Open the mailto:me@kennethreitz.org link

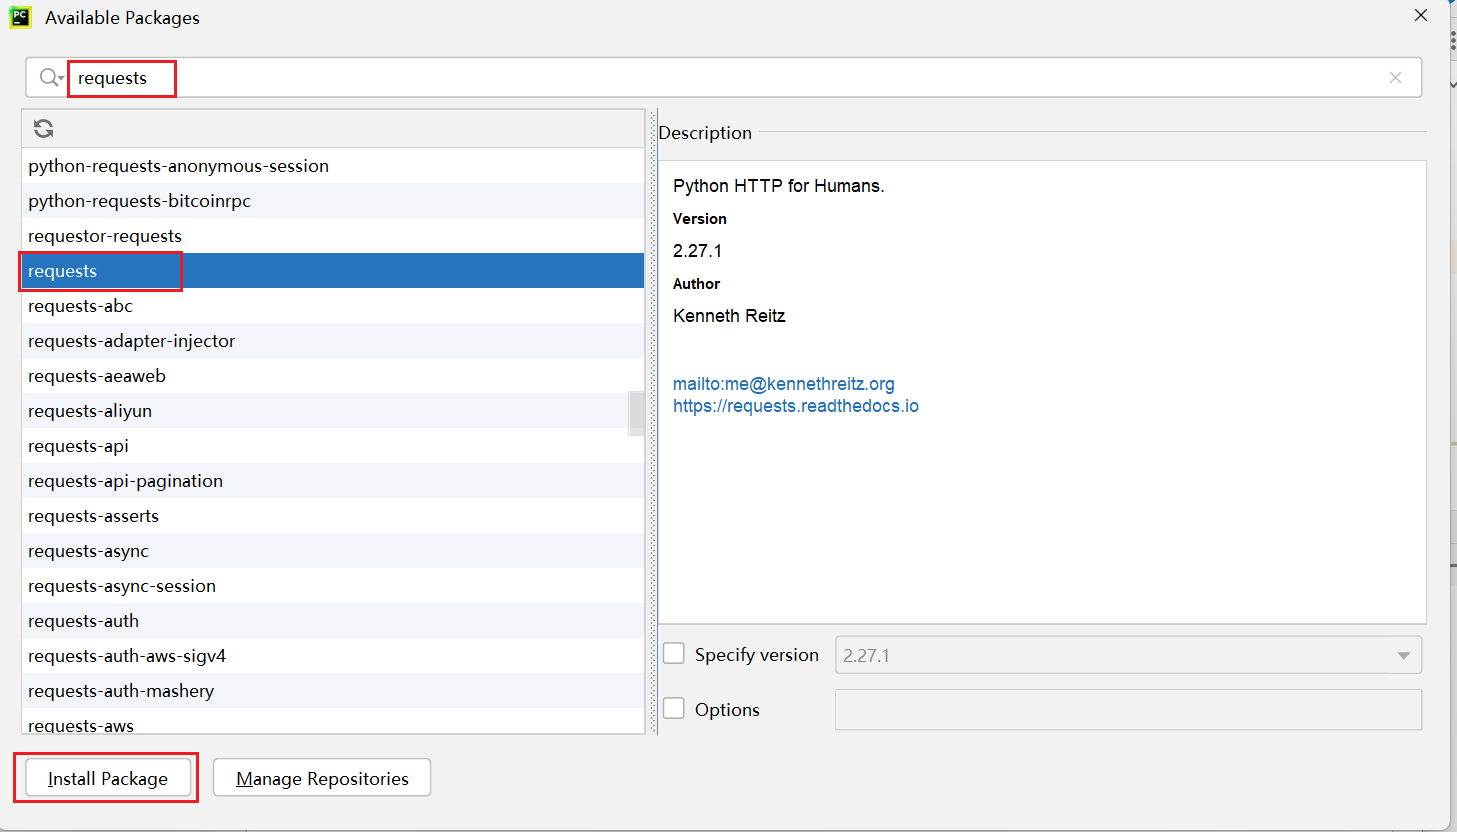tap(784, 384)
